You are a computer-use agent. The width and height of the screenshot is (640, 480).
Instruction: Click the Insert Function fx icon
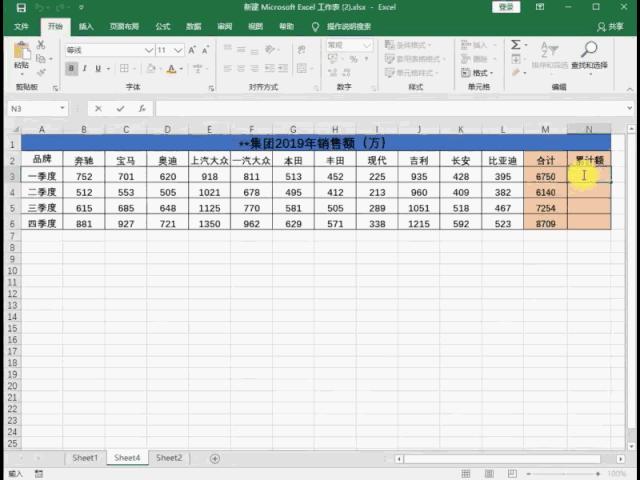click(142, 109)
